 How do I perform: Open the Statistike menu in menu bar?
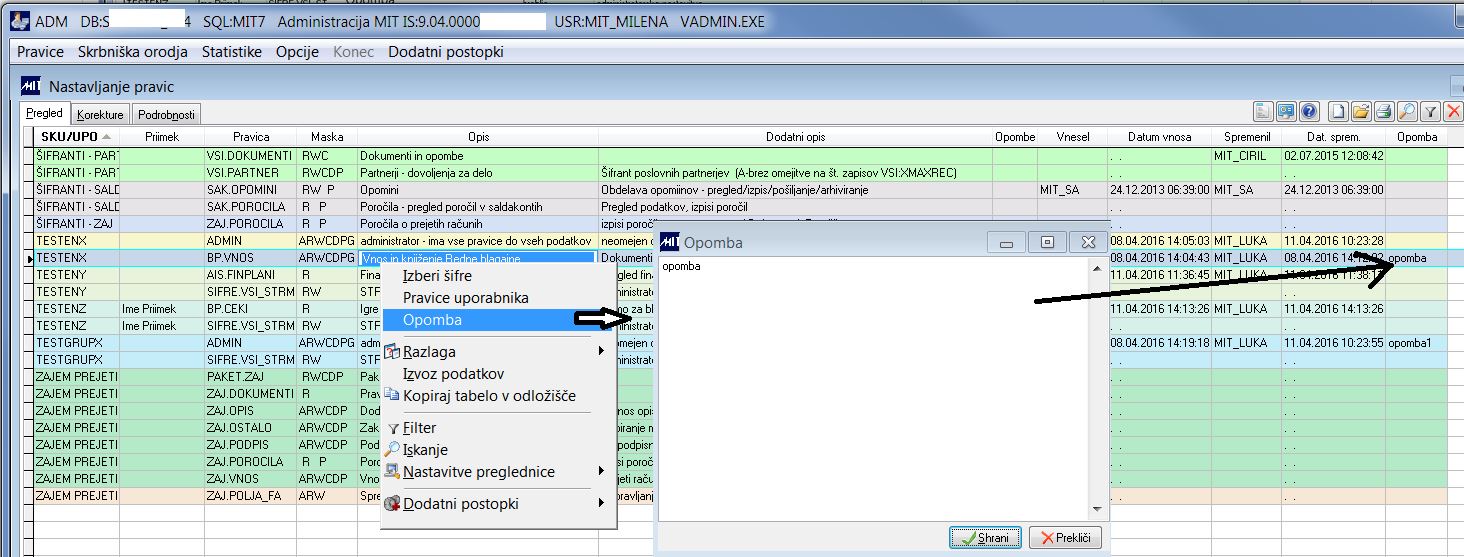click(x=232, y=52)
